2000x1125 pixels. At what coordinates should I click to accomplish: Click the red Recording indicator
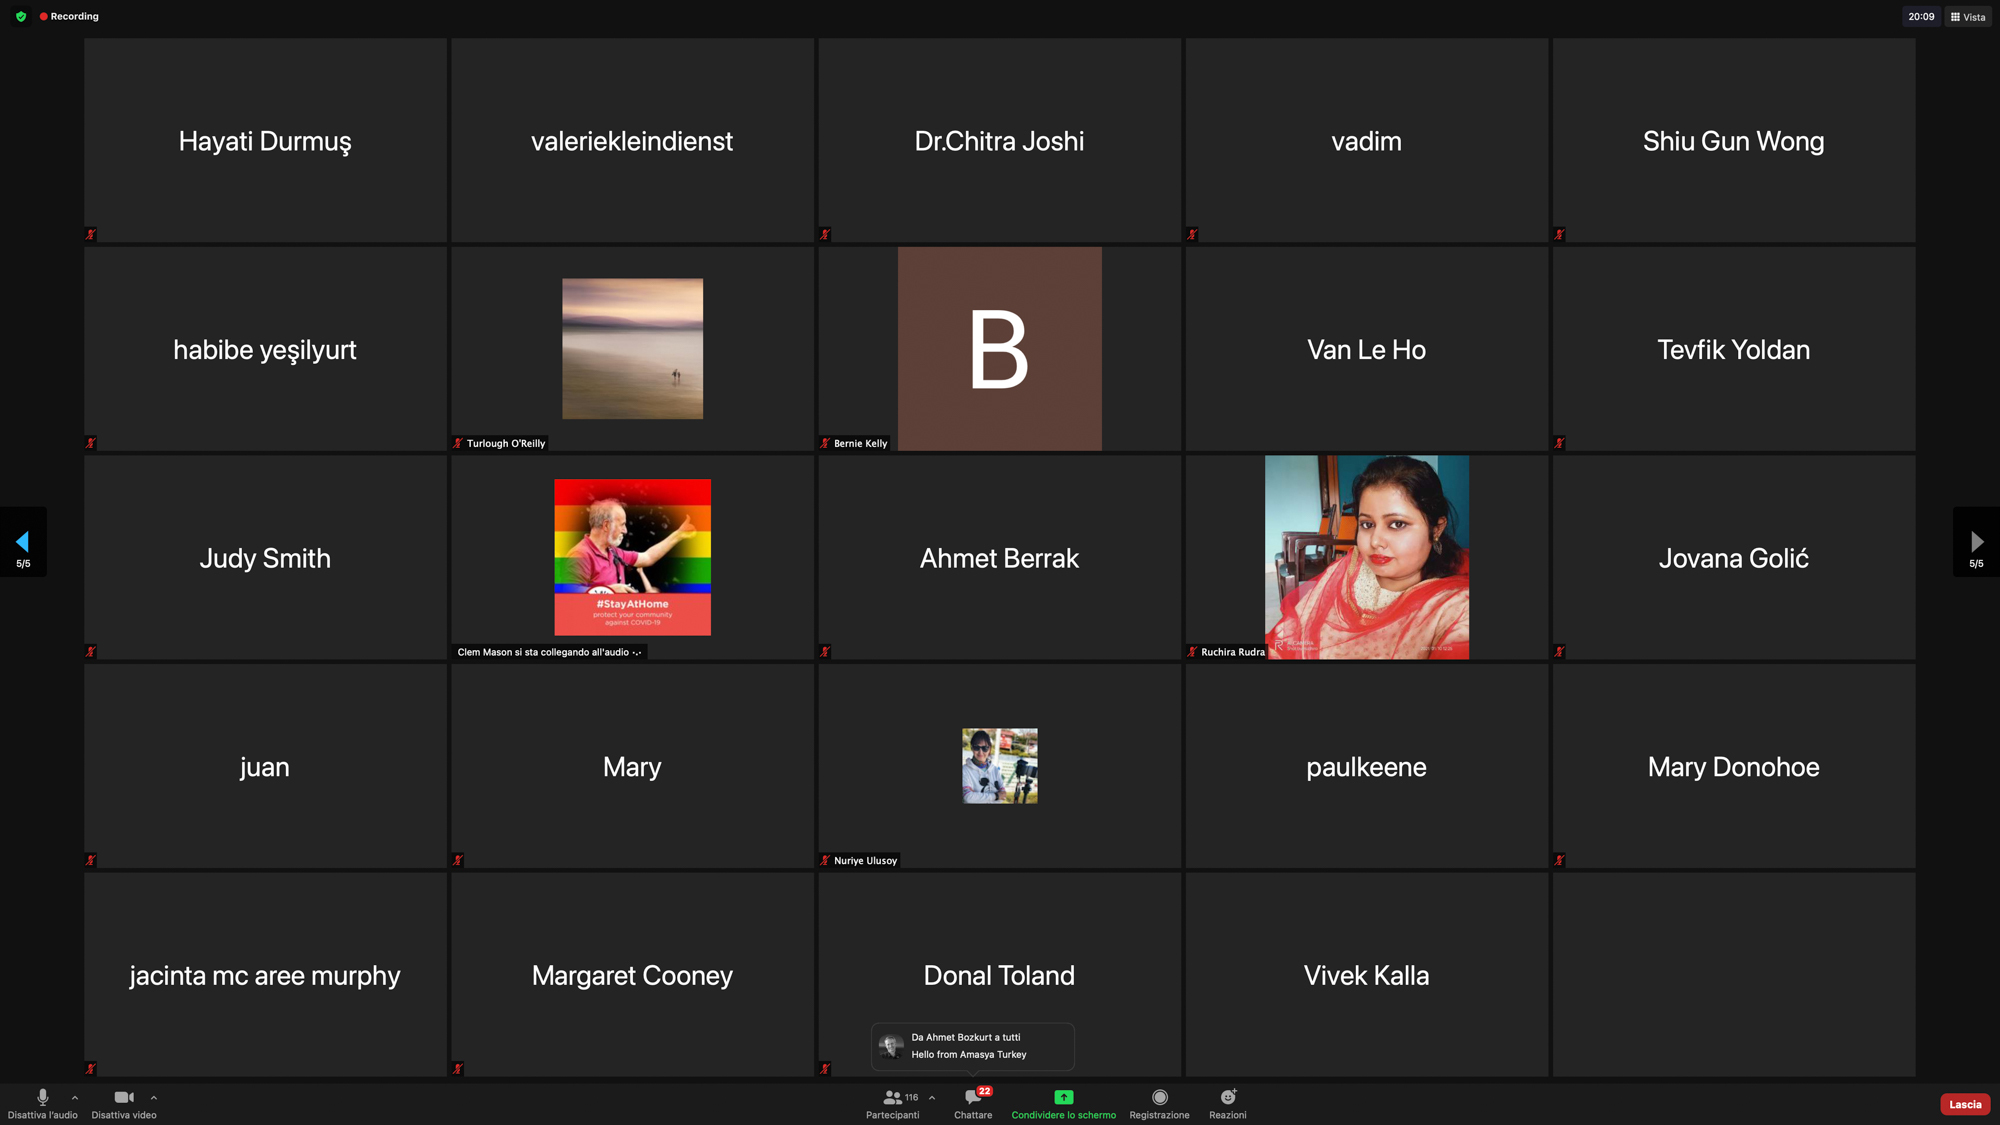click(69, 16)
